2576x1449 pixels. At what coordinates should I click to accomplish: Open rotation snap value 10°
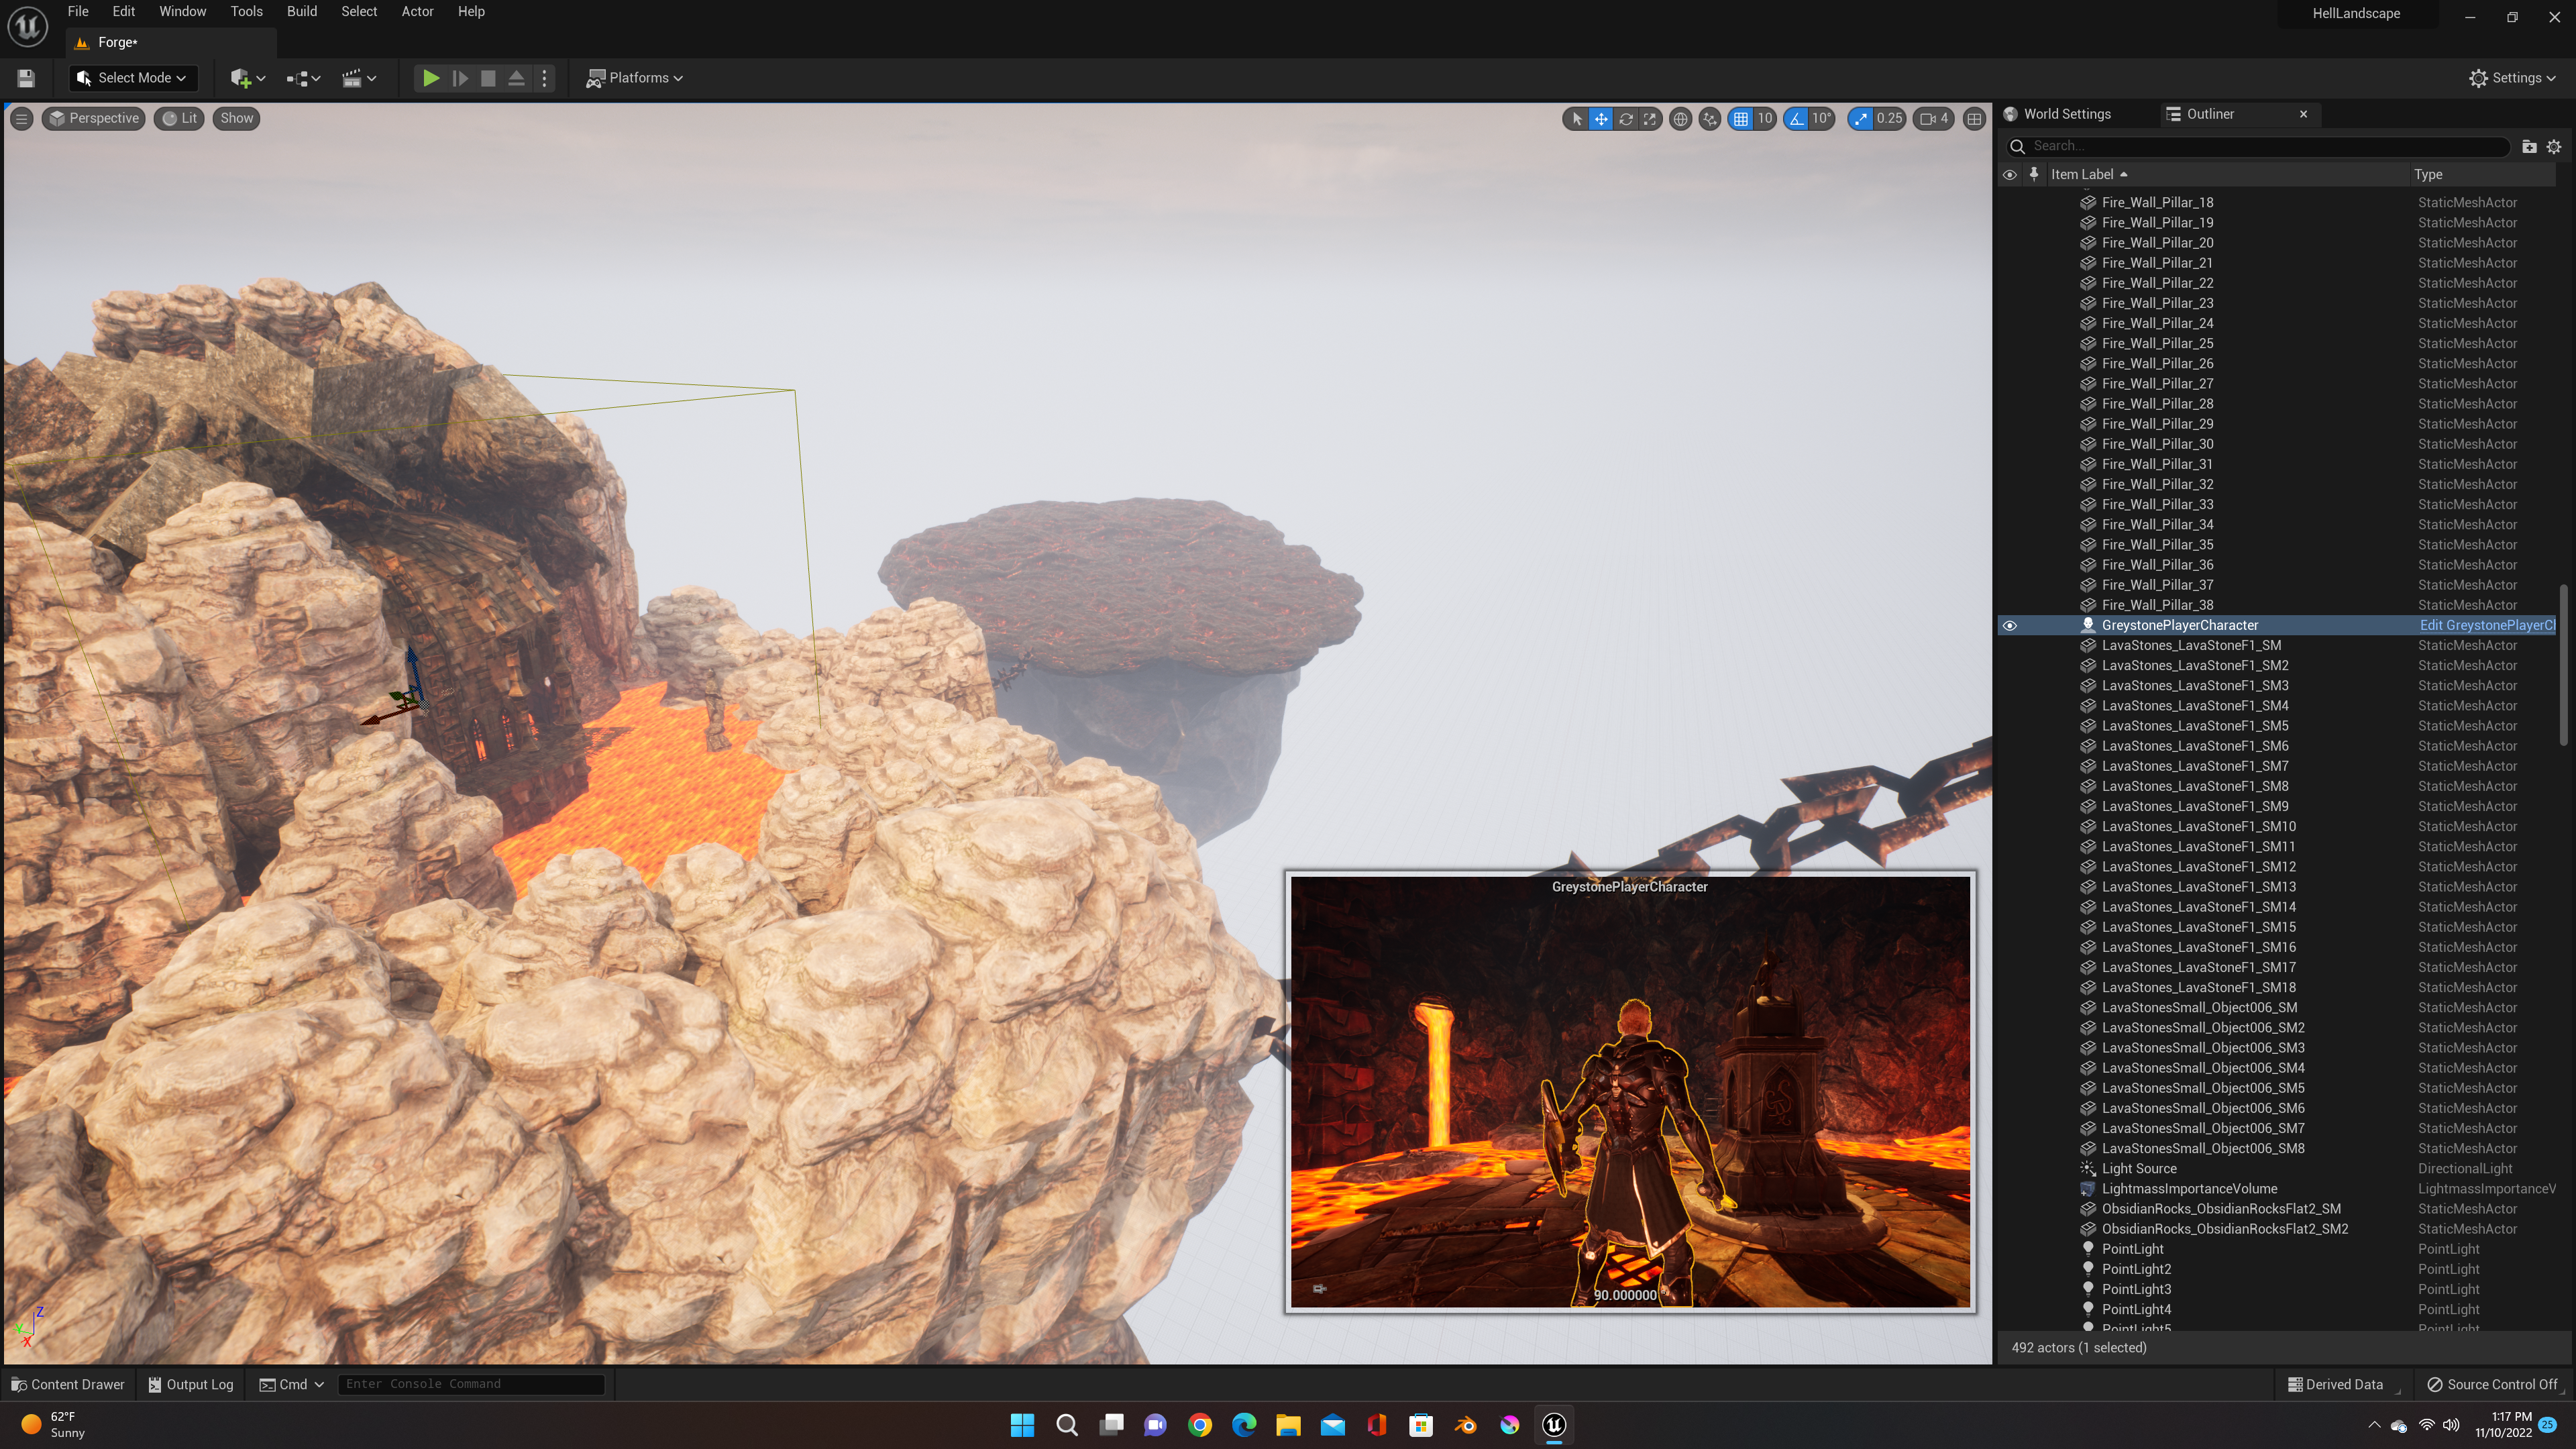click(1822, 119)
